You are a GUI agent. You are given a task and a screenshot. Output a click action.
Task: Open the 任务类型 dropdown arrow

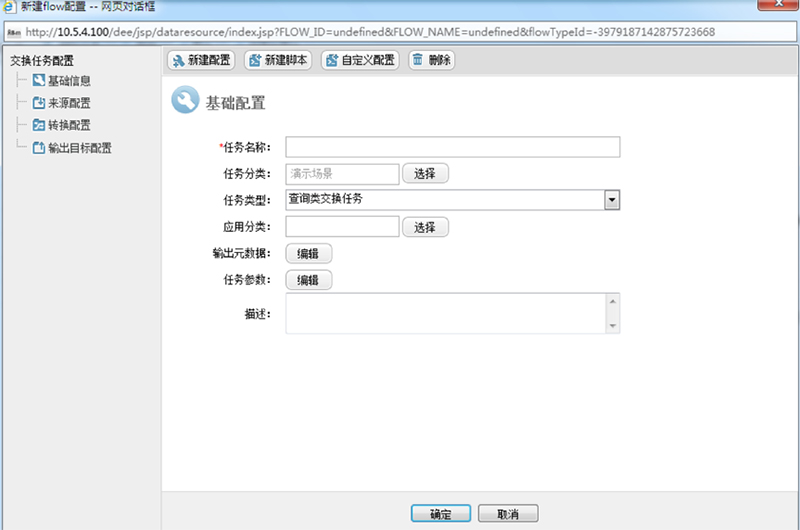coord(612,200)
